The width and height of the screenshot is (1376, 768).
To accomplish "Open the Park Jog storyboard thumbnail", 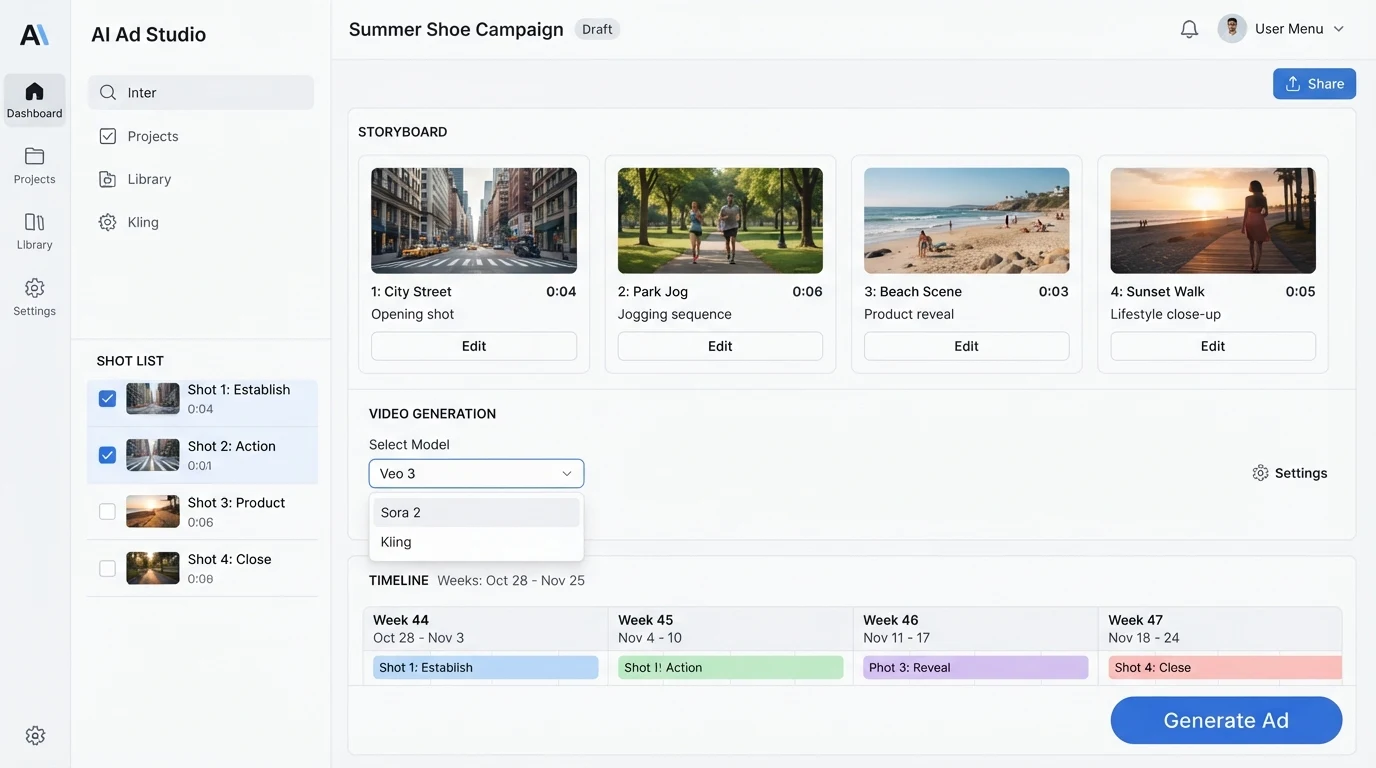I will [x=720, y=221].
